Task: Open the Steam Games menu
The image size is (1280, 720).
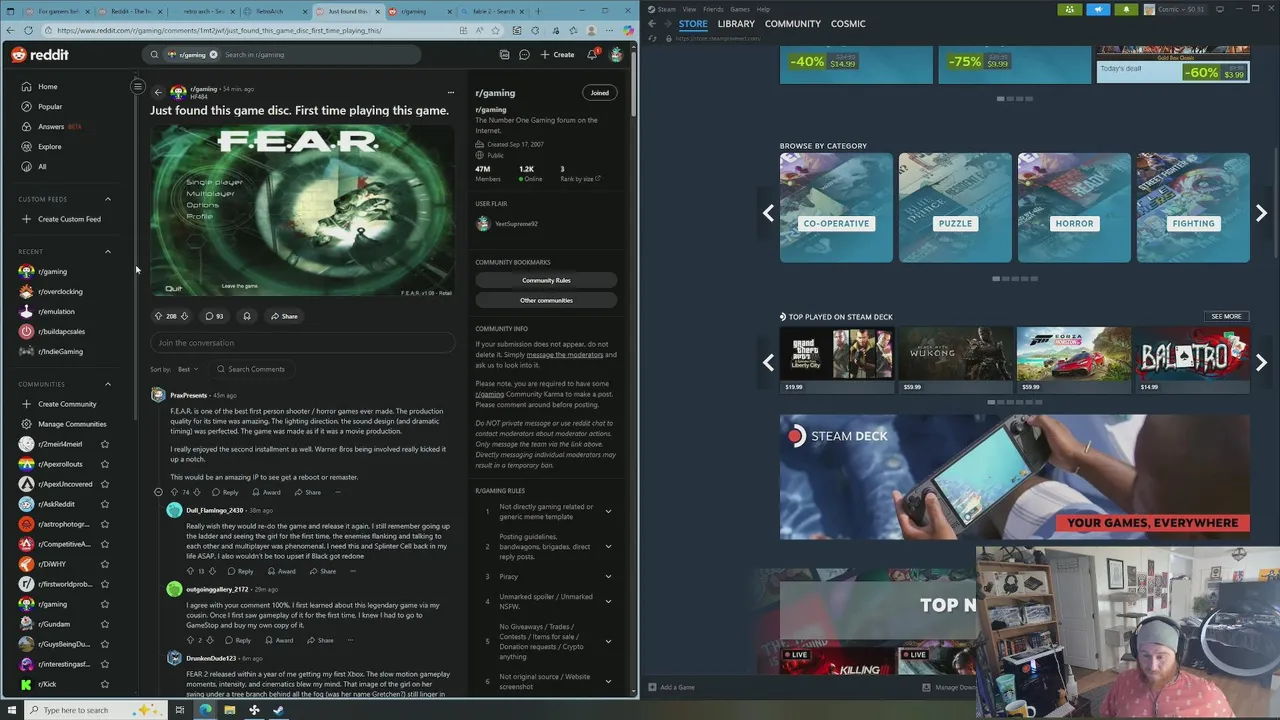Action: click(740, 9)
